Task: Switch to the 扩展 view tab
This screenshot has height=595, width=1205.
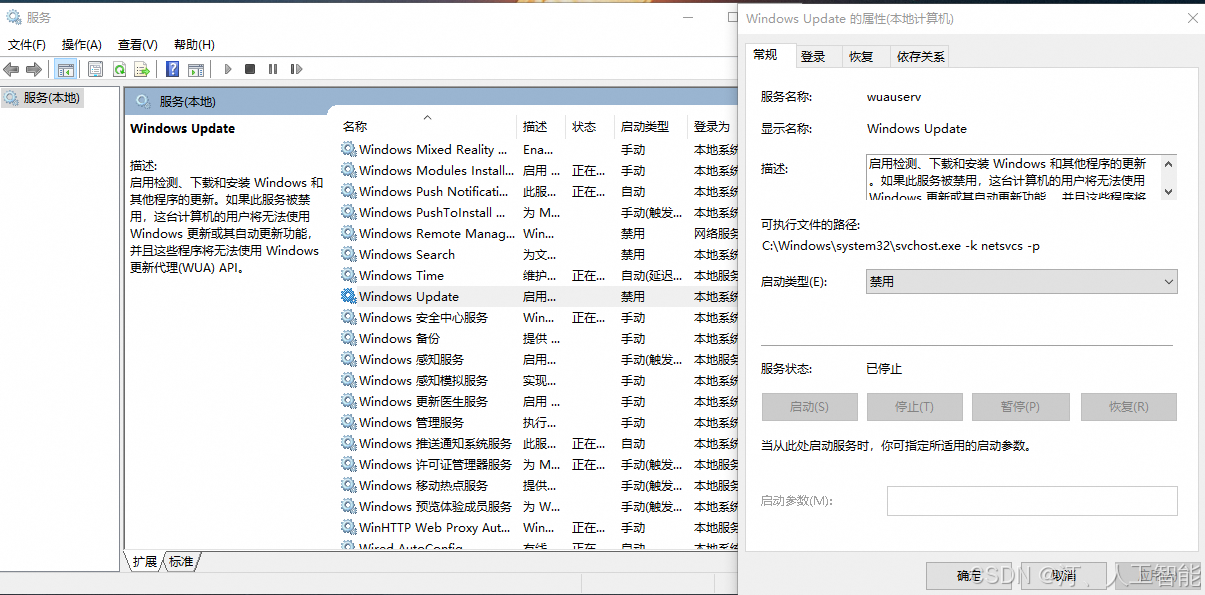Action: pyautogui.click(x=145, y=562)
